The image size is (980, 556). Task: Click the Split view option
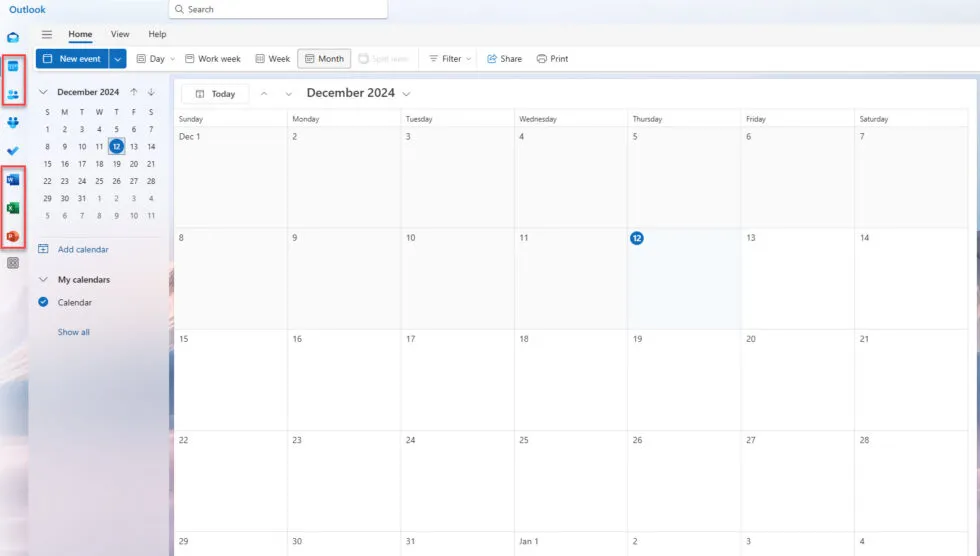point(383,59)
